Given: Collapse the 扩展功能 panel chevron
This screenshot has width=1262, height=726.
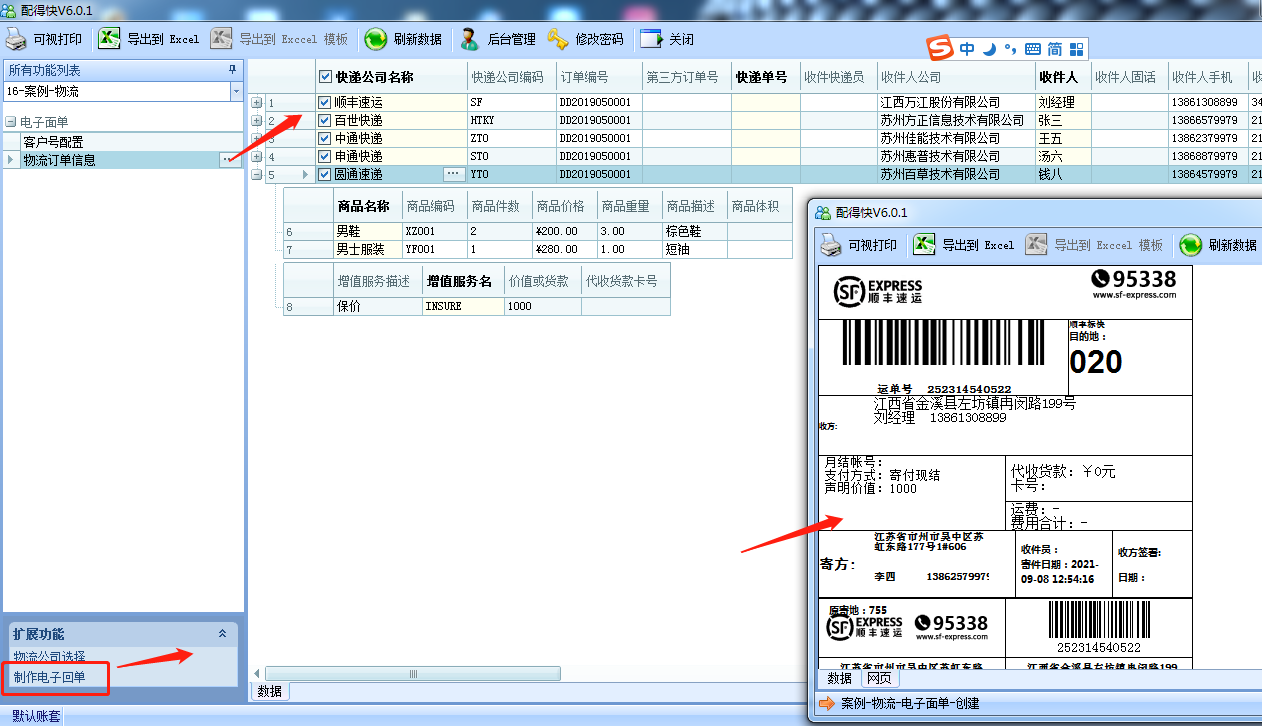Looking at the screenshot, I should [223, 633].
